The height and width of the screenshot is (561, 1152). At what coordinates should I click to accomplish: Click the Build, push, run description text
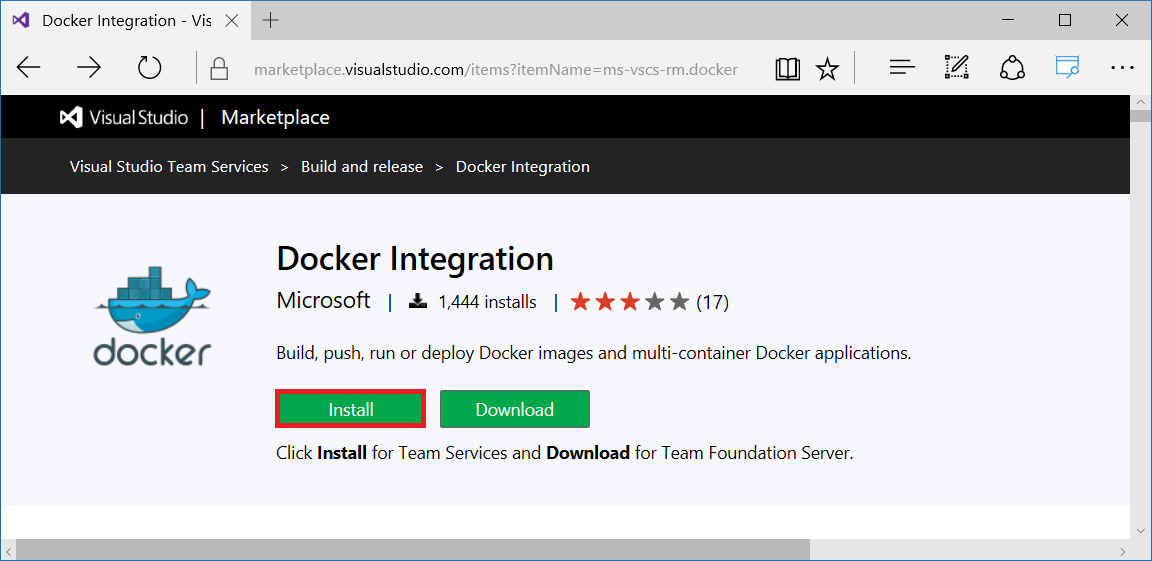(x=594, y=353)
